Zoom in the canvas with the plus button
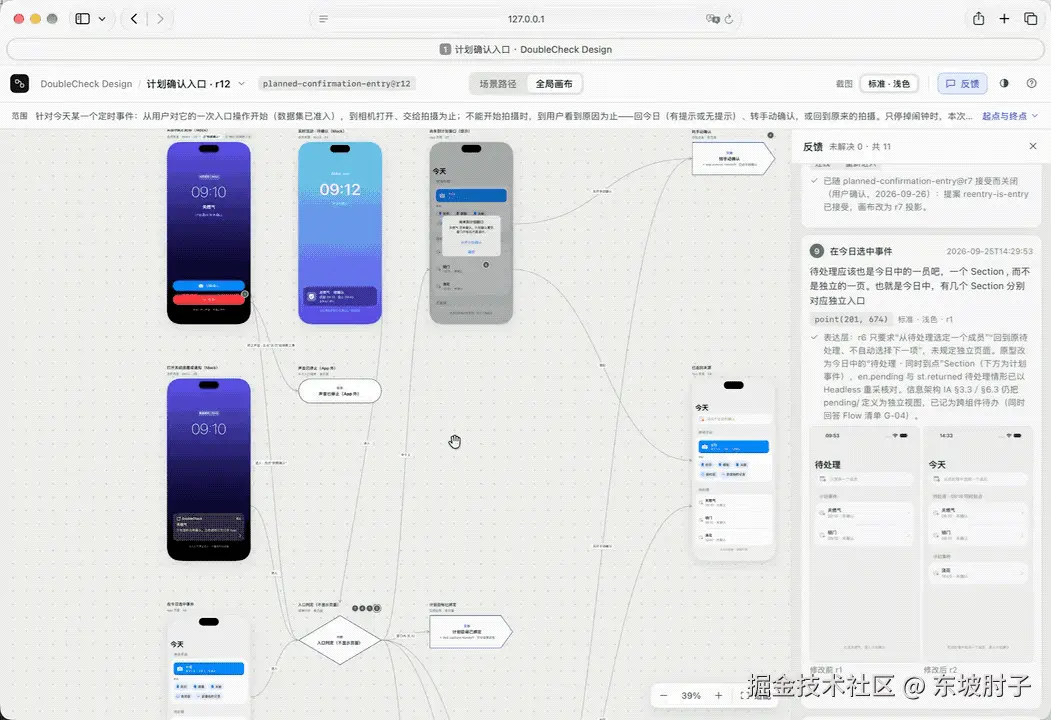1052x720 pixels. point(719,695)
